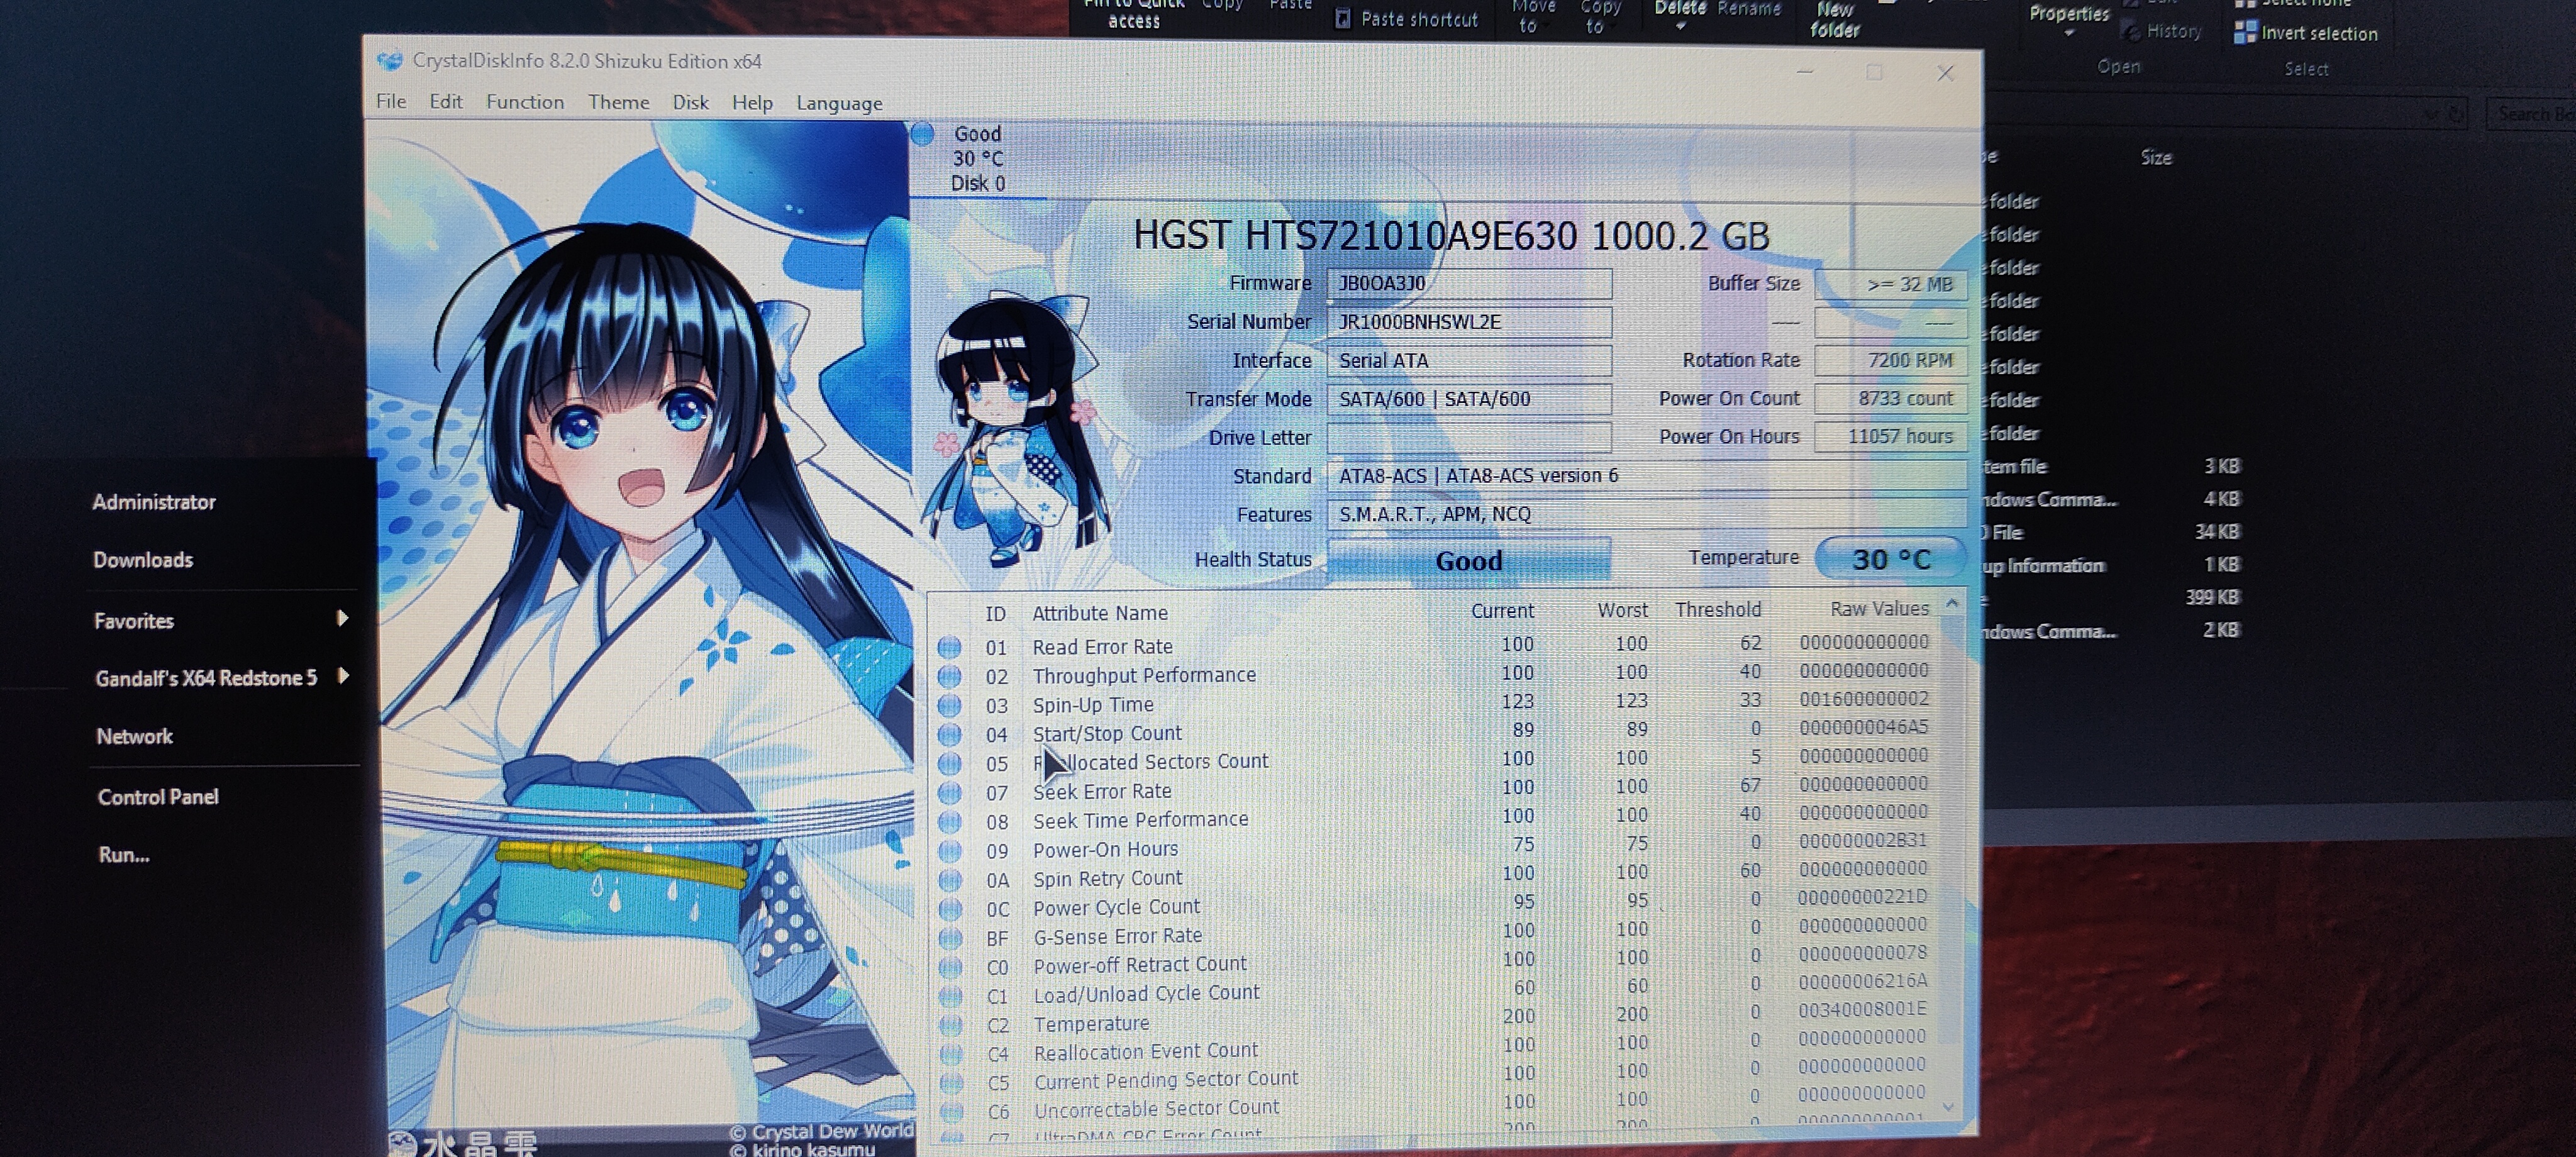Click status circle for Power-off Retract Count

[x=950, y=967]
